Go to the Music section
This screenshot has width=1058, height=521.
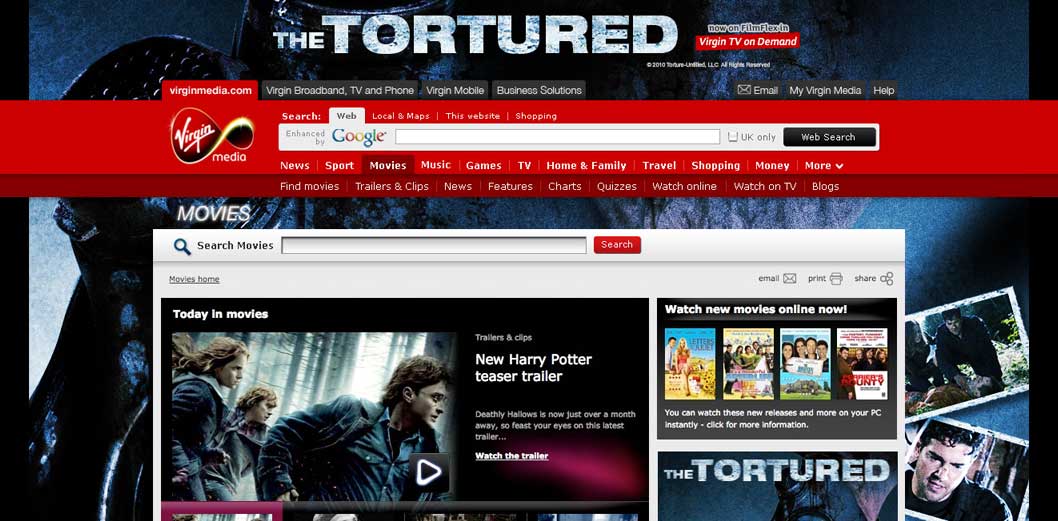(436, 165)
